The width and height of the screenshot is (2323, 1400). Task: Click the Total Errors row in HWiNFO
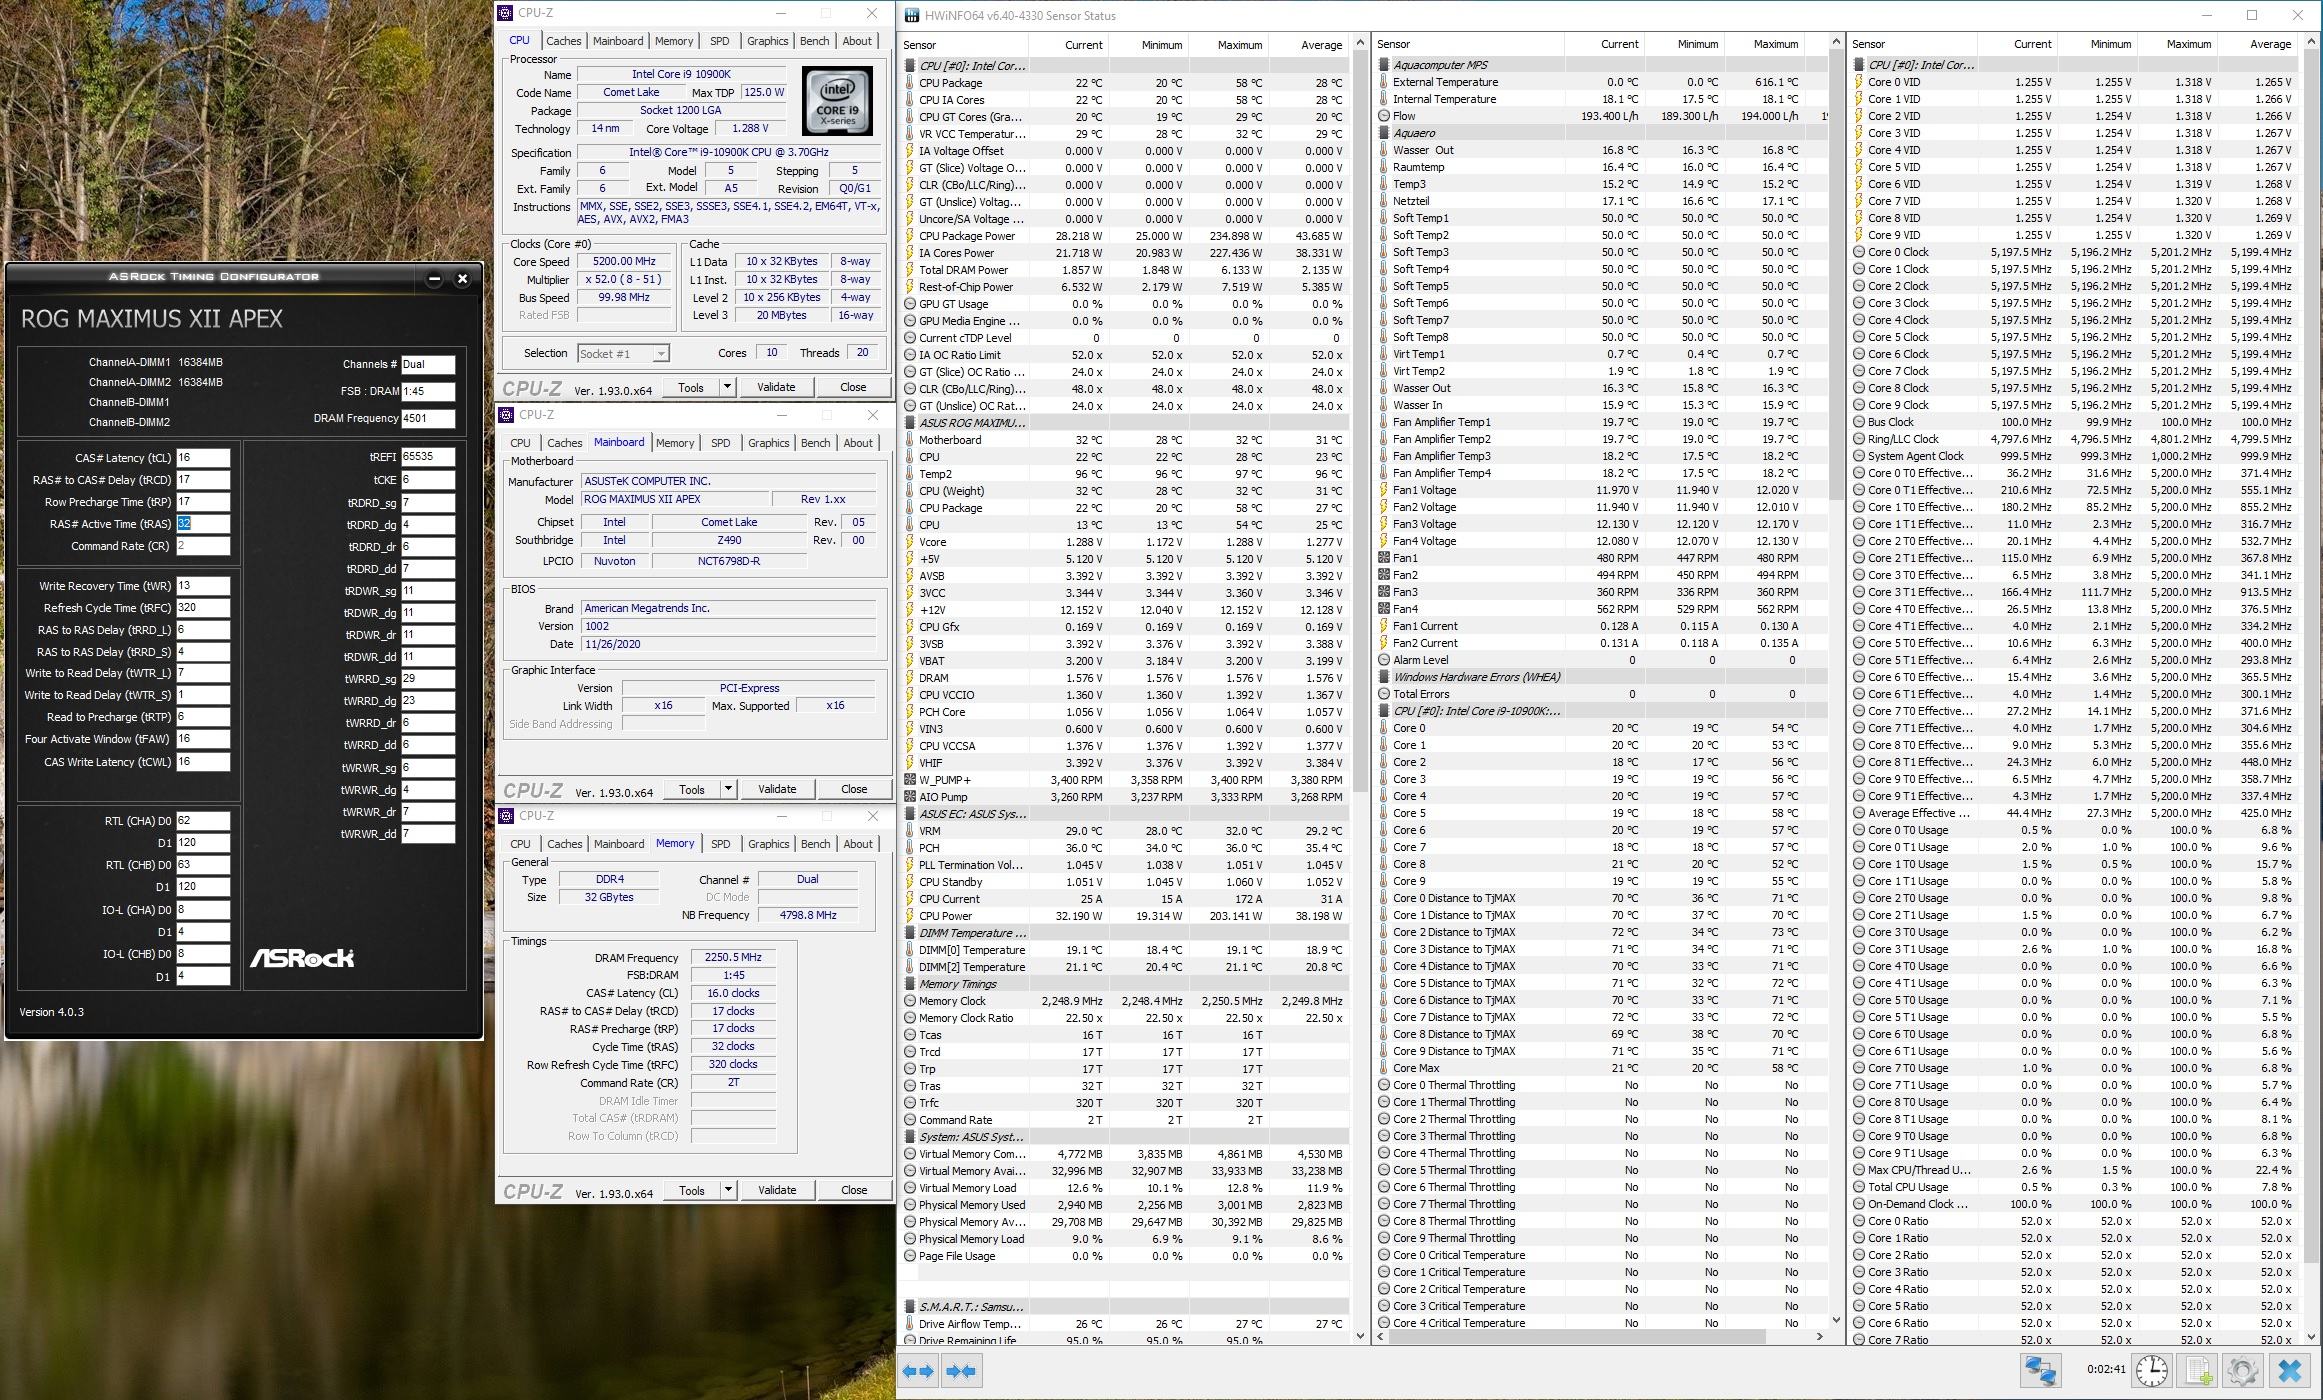[x=1602, y=694]
